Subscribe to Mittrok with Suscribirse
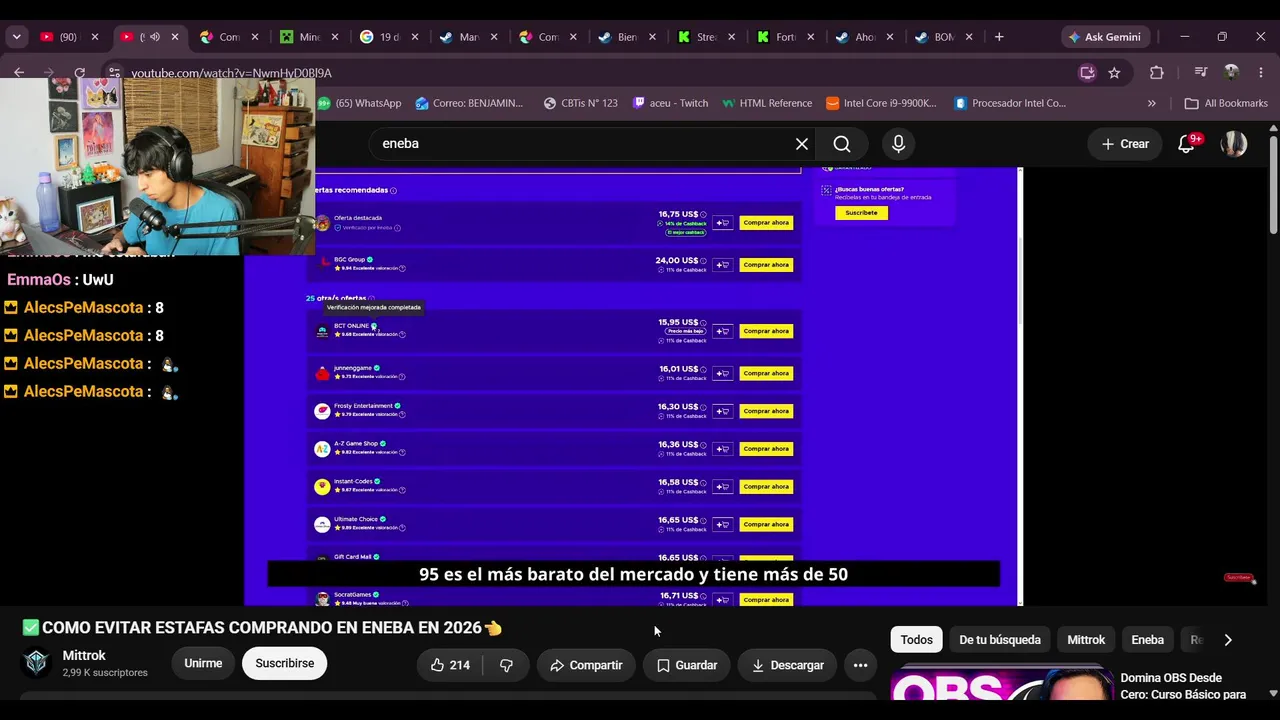 tap(284, 663)
